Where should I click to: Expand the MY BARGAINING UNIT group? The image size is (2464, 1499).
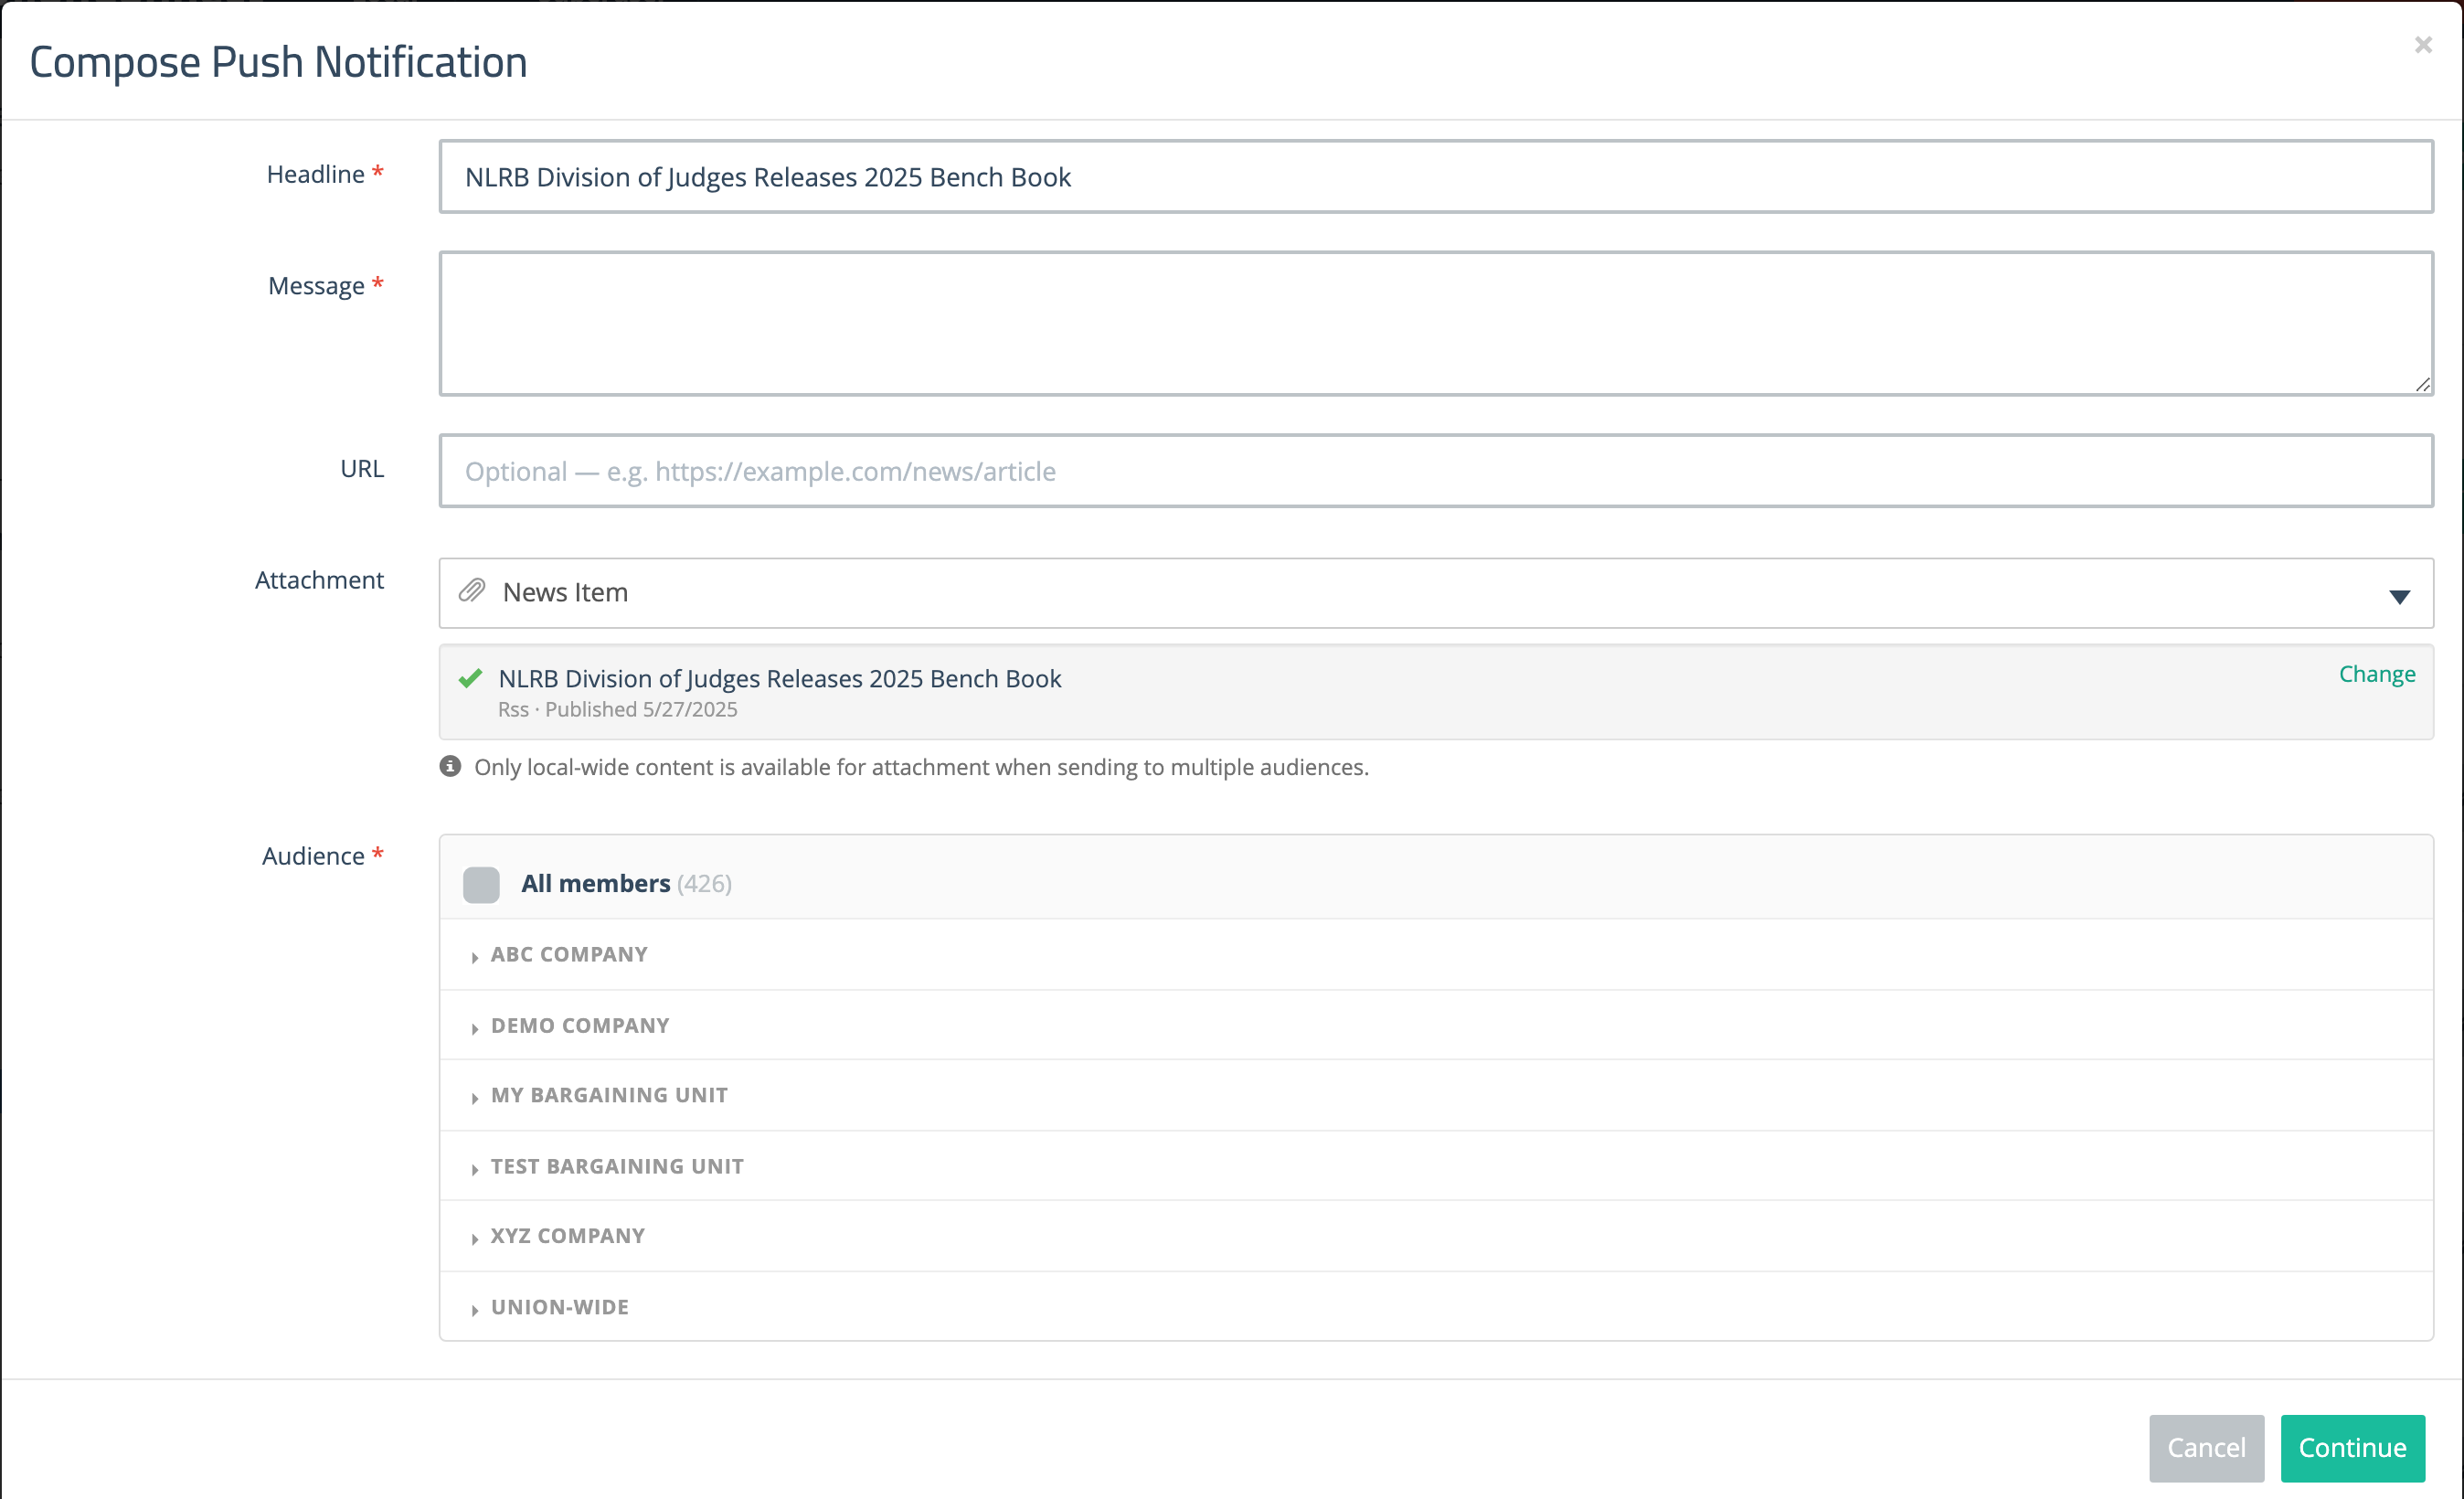click(x=1436, y=1096)
